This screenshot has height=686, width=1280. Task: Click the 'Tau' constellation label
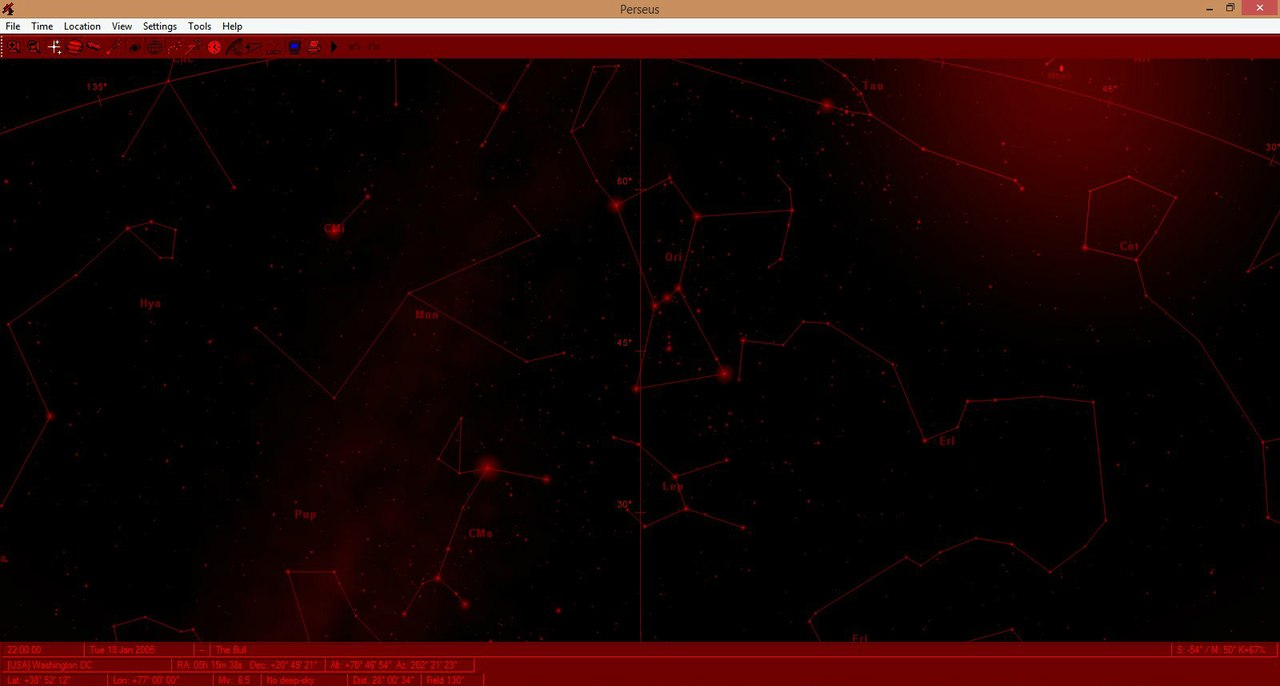[873, 86]
